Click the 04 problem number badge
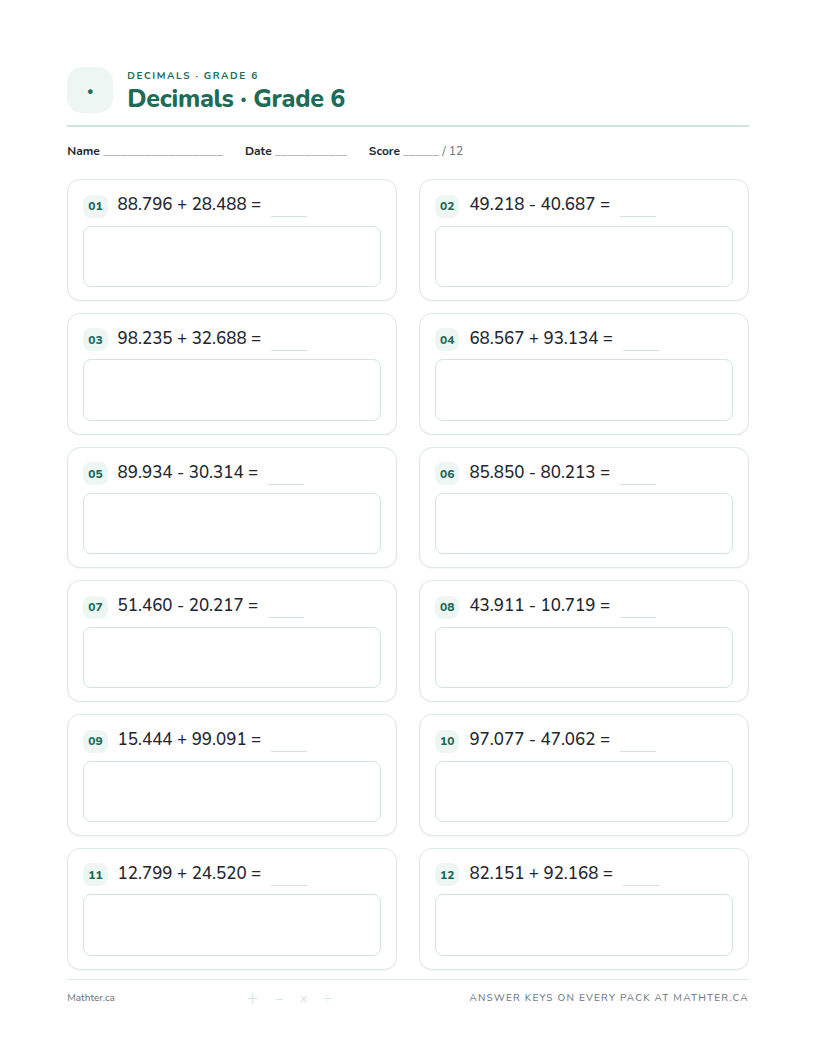This screenshot has height=1056, width=816. (447, 339)
